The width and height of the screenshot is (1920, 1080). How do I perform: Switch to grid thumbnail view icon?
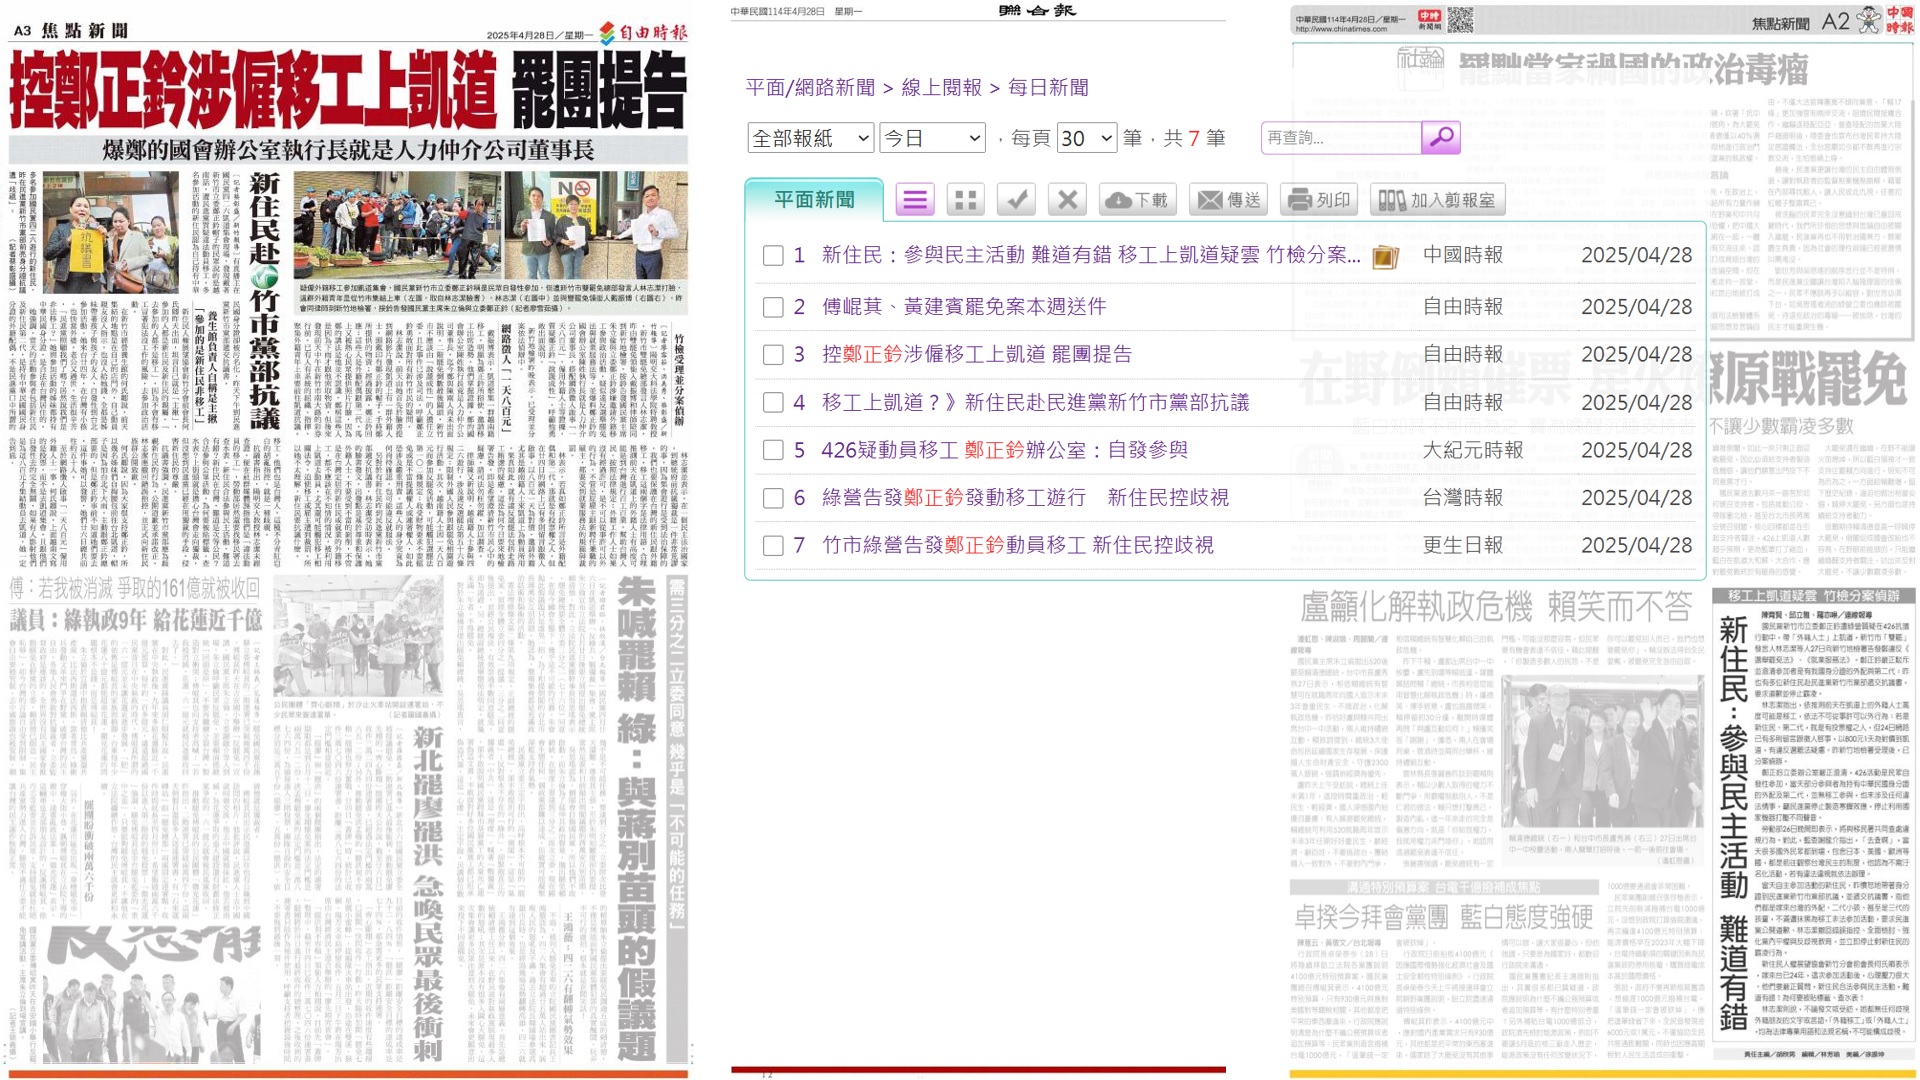coord(965,200)
